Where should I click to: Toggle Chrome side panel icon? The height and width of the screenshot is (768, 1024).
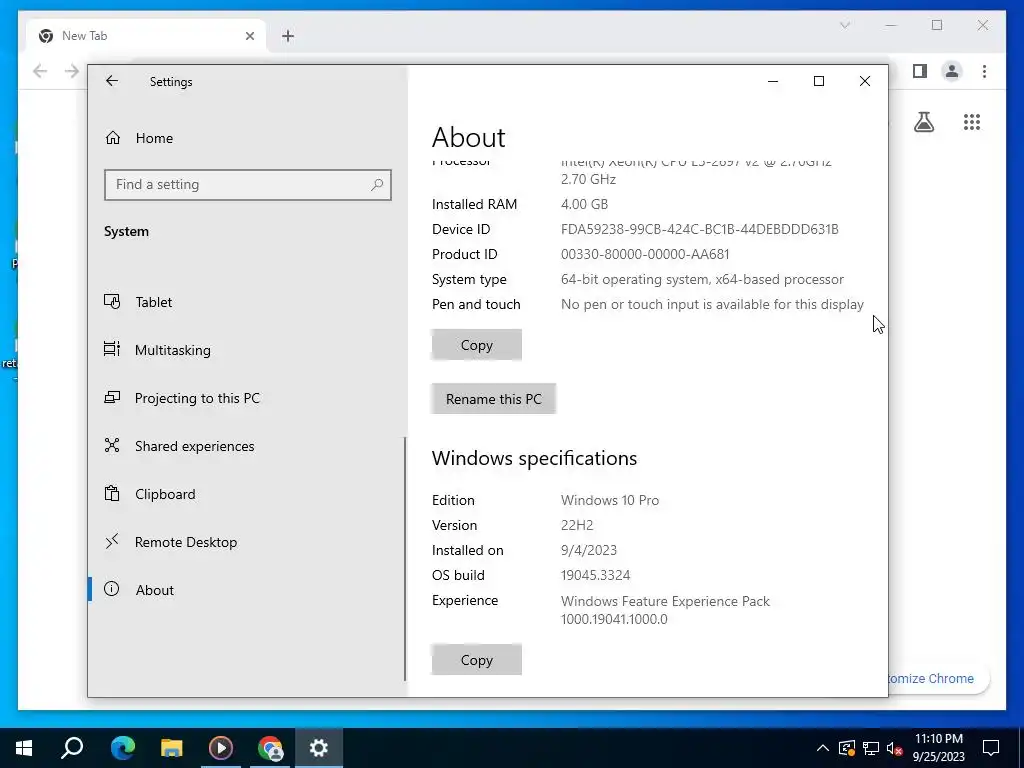coord(920,71)
